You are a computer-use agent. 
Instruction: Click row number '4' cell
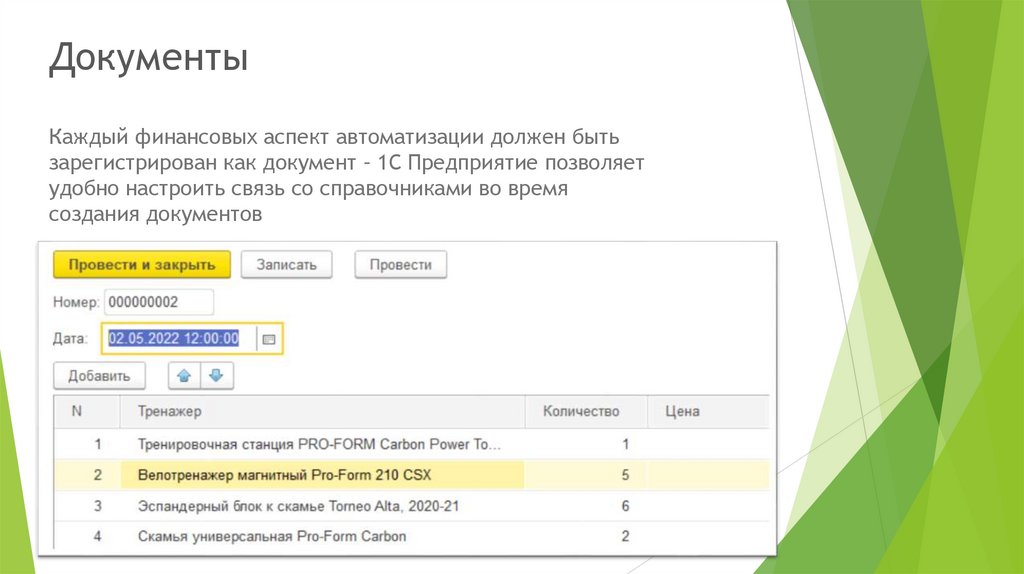click(87, 536)
